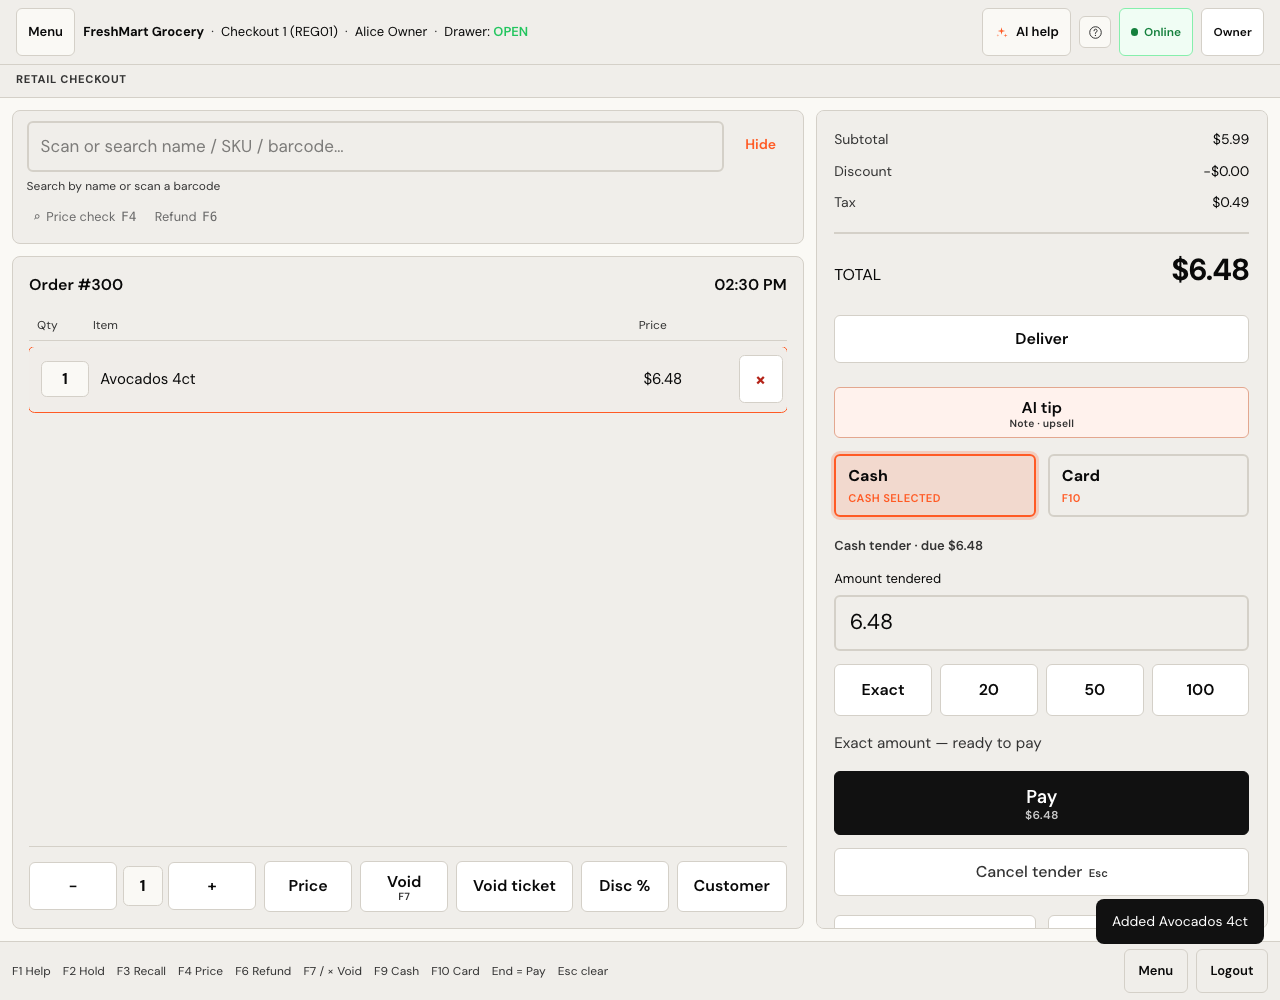Click the quantity value box between steppers
The image size is (1280, 1000).
(x=143, y=886)
